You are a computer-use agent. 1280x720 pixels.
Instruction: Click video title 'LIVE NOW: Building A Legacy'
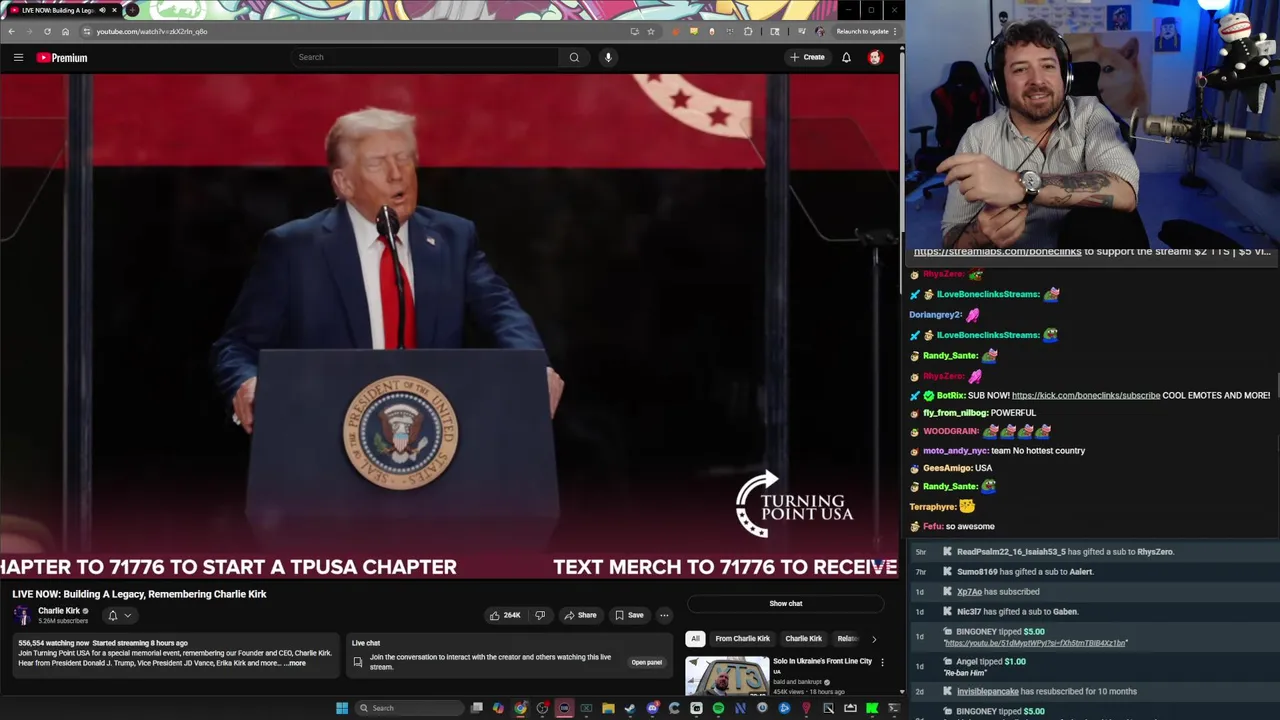[139, 594]
